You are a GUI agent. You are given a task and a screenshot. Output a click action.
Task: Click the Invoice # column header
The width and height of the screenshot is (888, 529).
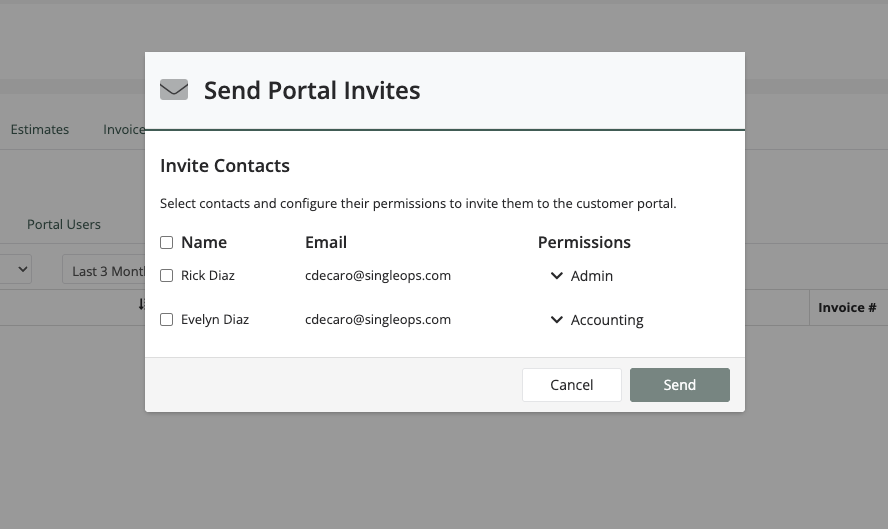[x=847, y=308]
